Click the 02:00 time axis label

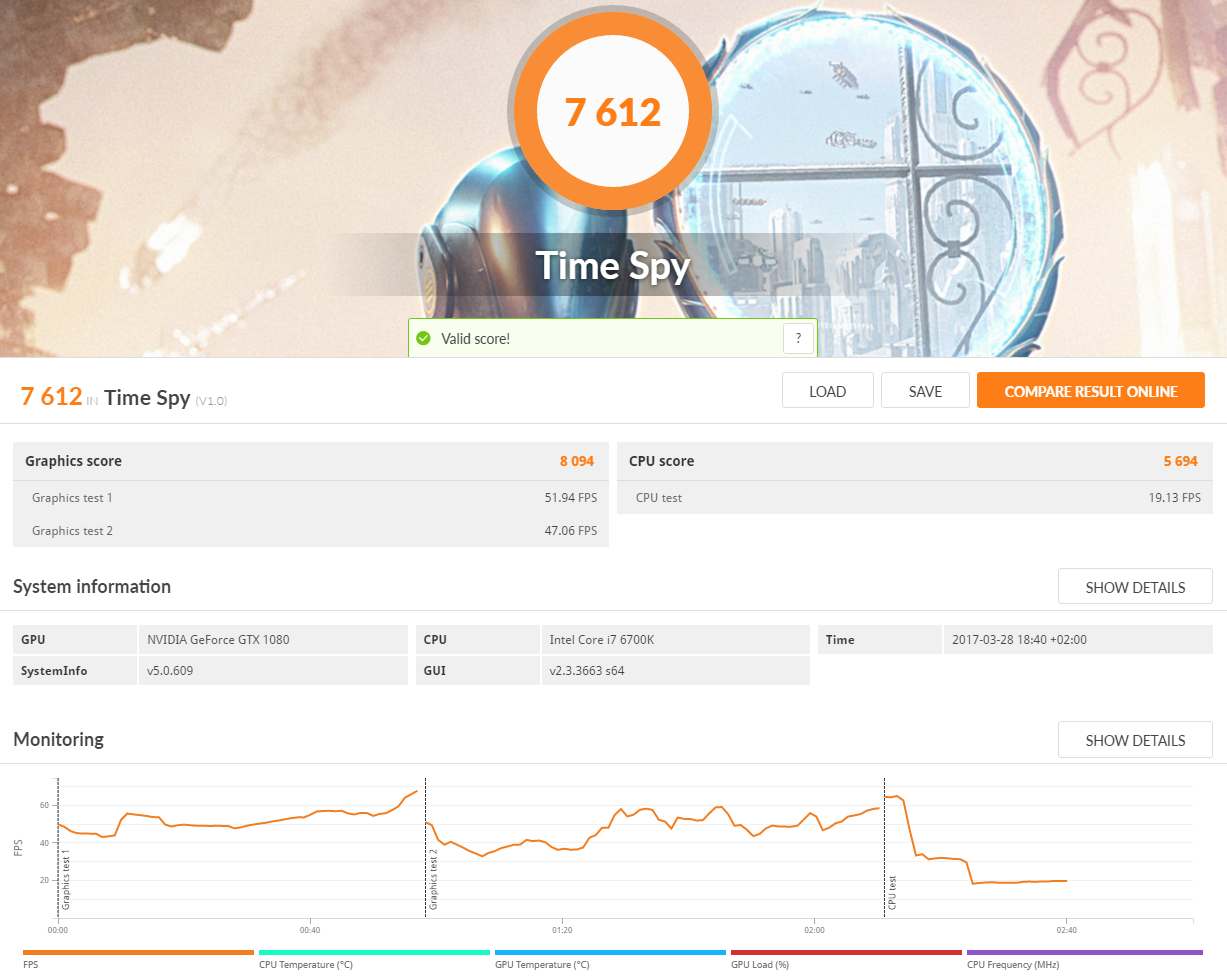click(x=815, y=930)
